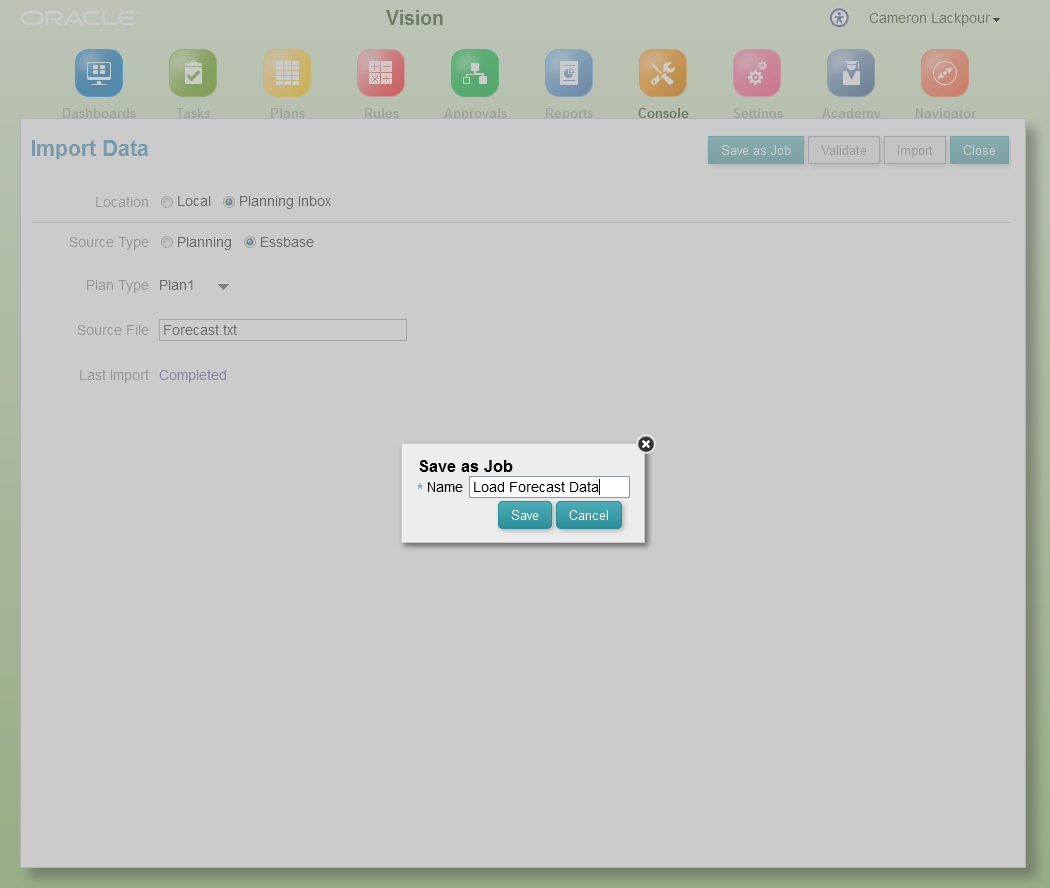This screenshot has width=1050, height=888.
Task: Open the Rules calculator icon
Action: pyautogui.click(x=381, y=73)
